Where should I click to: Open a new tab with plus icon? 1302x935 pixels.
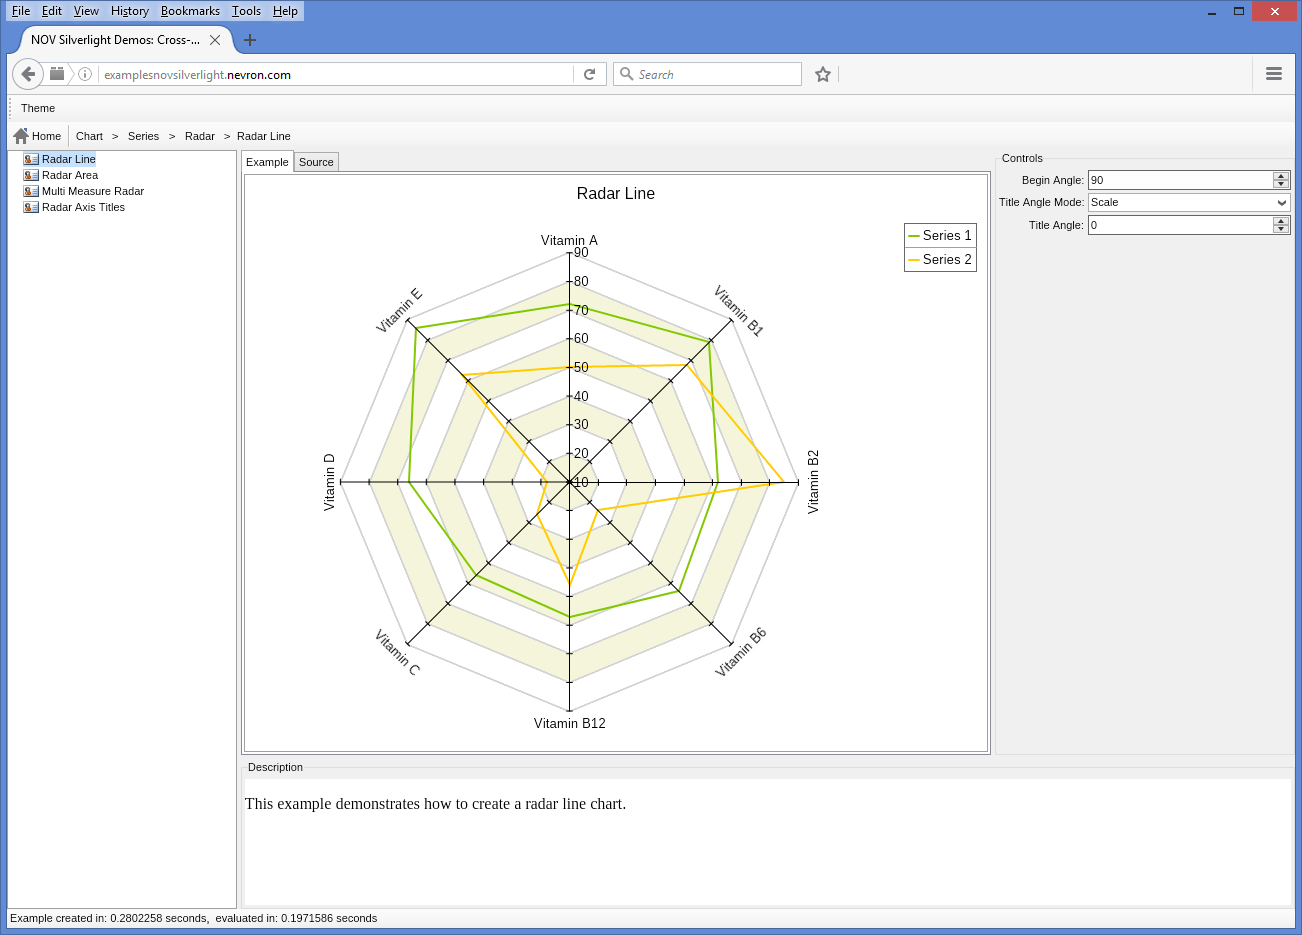(x=250, y=40)
